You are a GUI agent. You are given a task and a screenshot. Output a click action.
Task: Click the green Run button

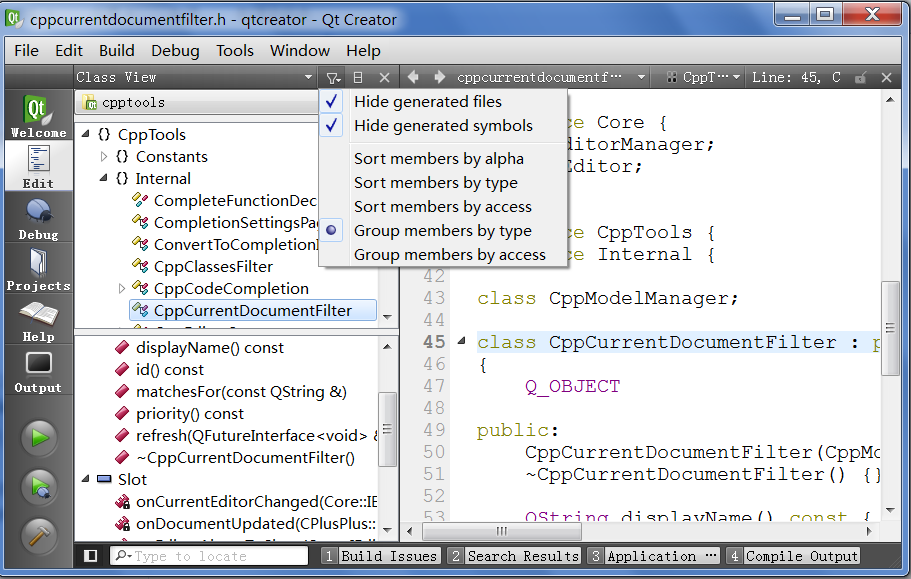point(40,438)
